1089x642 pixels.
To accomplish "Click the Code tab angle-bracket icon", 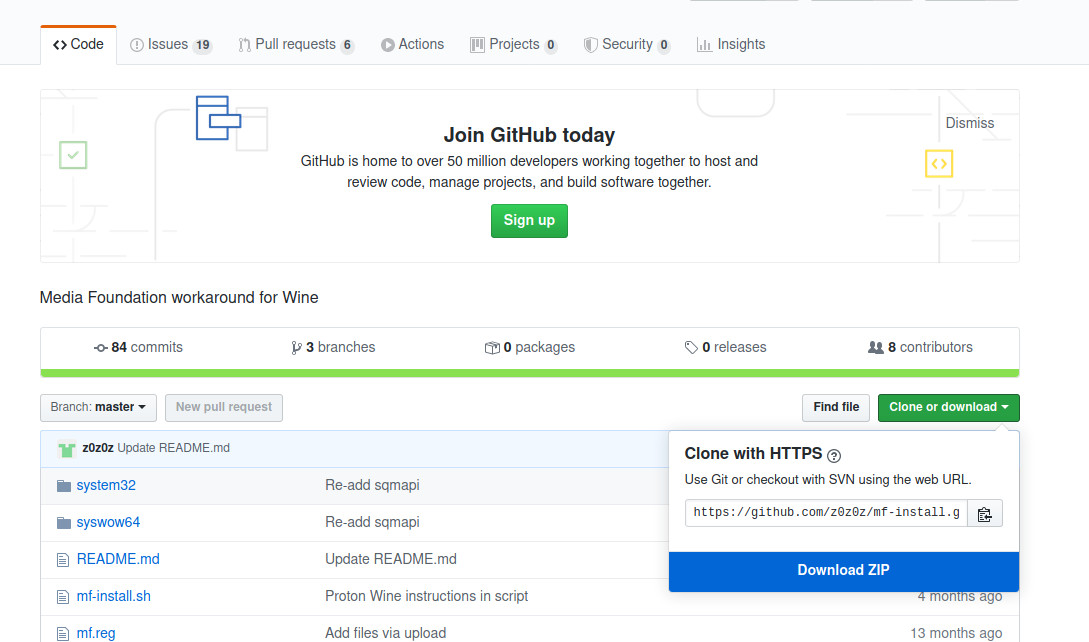I will pos(60,45).
